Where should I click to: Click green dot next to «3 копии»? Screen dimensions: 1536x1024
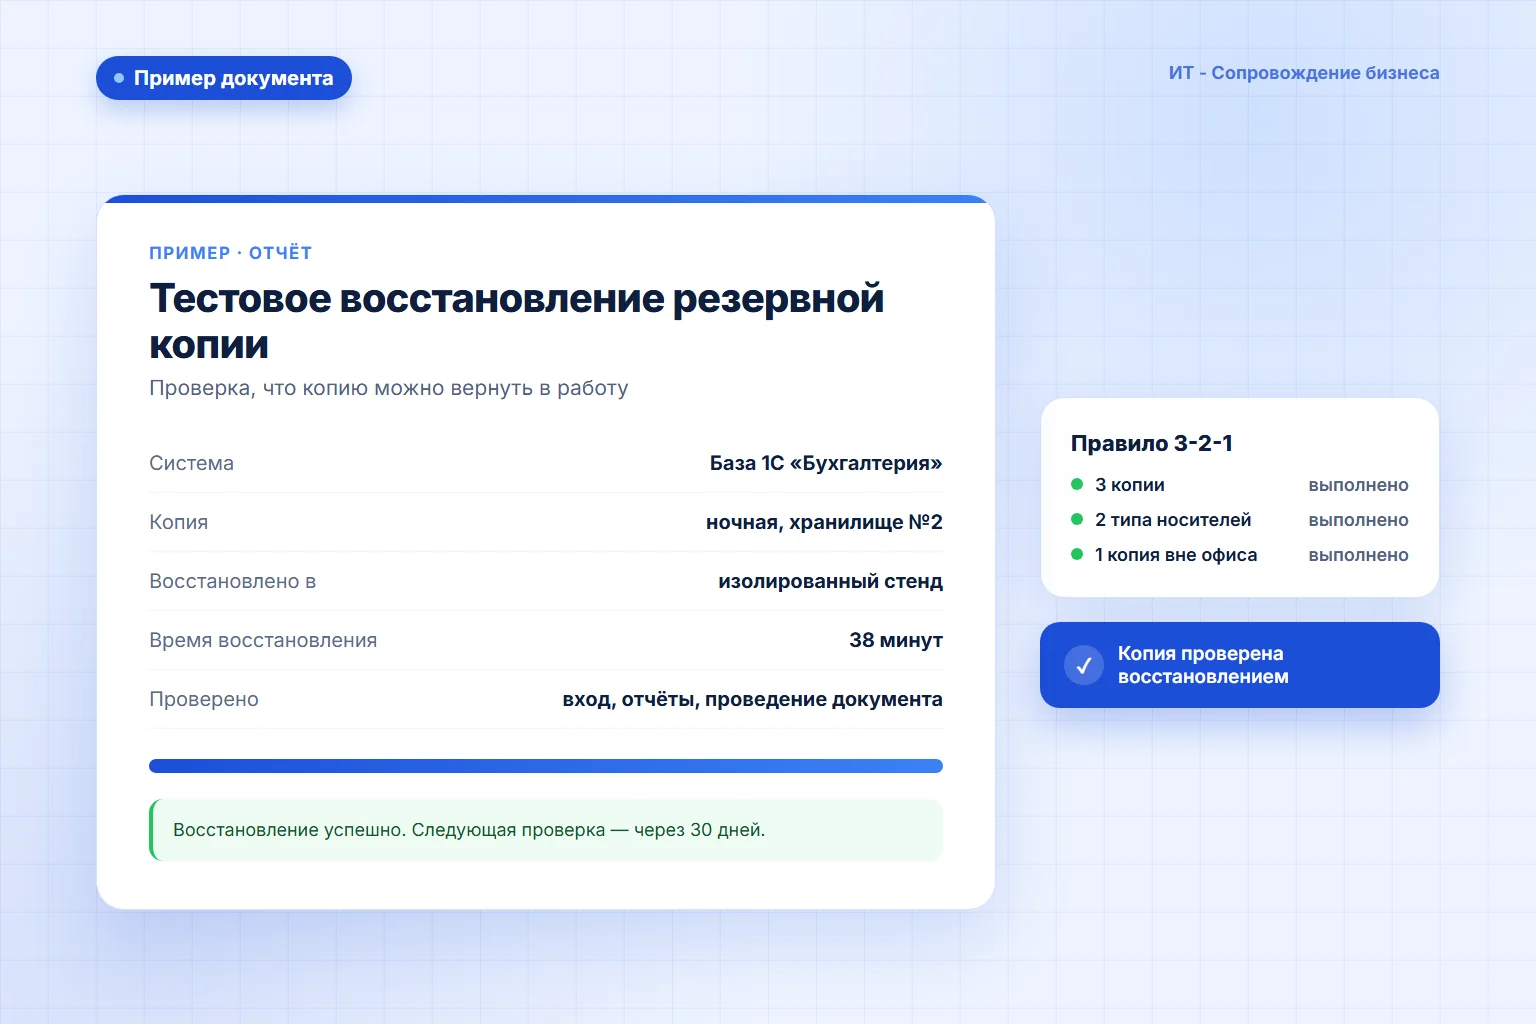[x=1077, y=484]
